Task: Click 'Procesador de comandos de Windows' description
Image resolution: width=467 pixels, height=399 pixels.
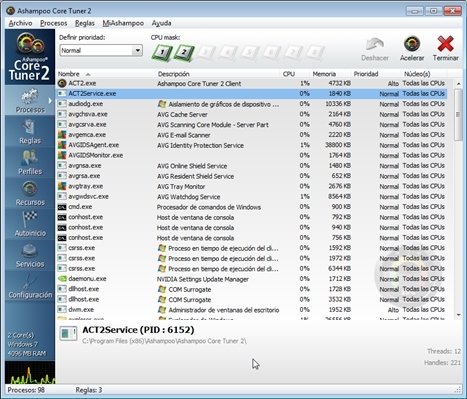Action: [209, 207]
